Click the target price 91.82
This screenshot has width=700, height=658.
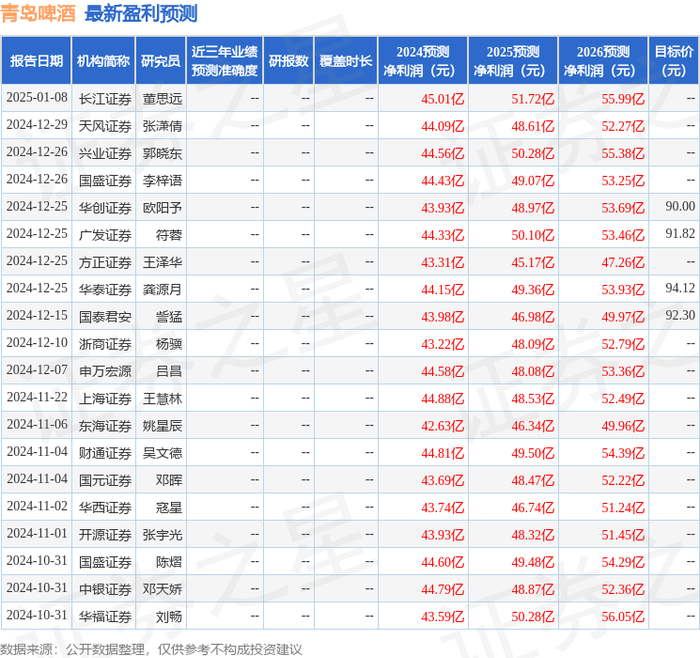[x=680, y=233]
